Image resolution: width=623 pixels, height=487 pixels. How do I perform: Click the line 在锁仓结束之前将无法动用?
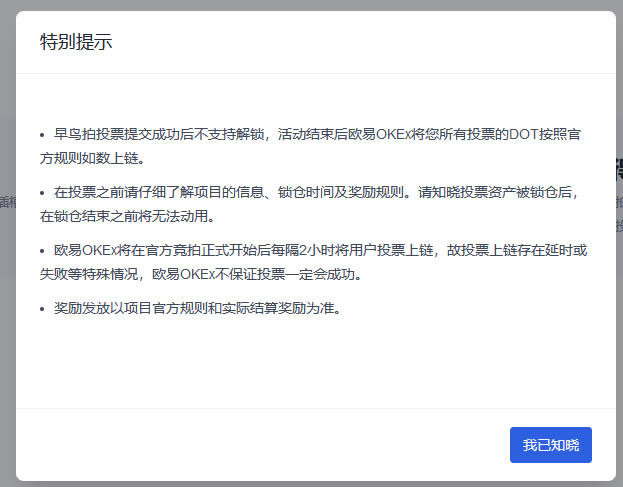pos(127,216)
